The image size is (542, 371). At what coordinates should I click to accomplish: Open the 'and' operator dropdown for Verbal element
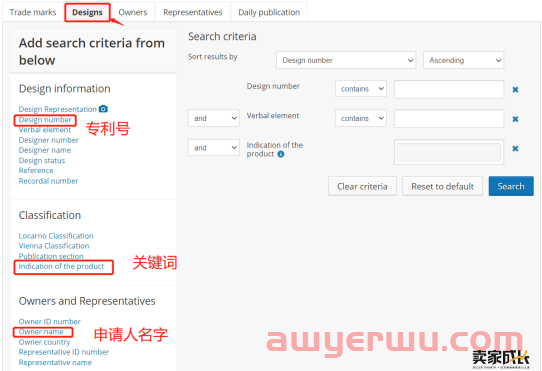[x=214, y=118]
